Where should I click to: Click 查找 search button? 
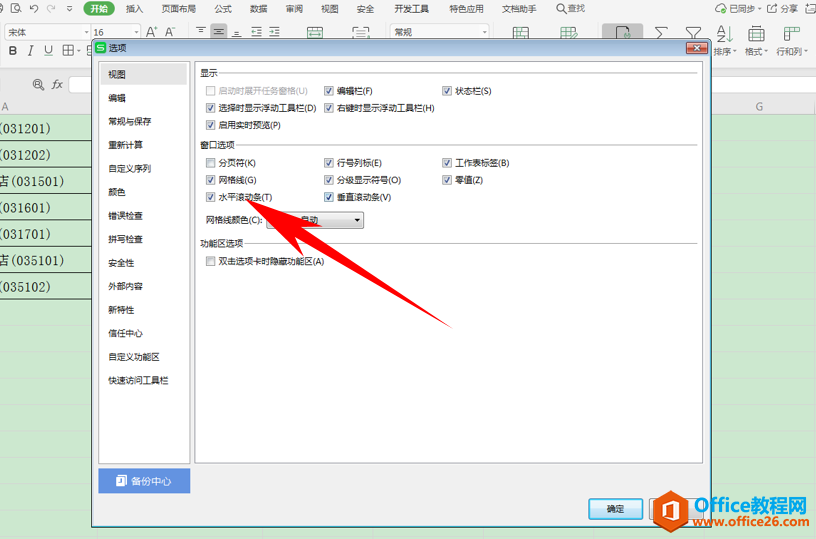coord(570,8)
